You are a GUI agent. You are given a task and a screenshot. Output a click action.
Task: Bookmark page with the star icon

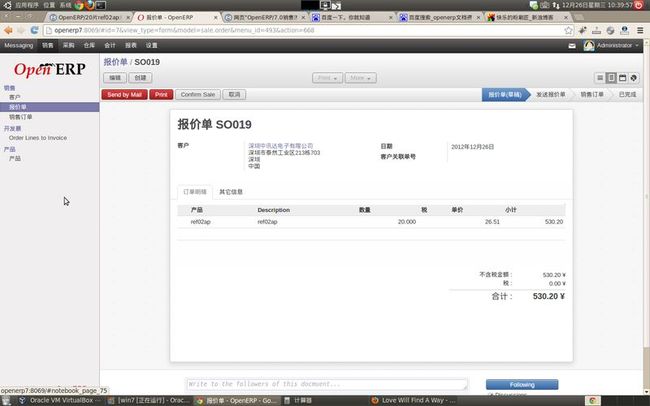[568, 30]
